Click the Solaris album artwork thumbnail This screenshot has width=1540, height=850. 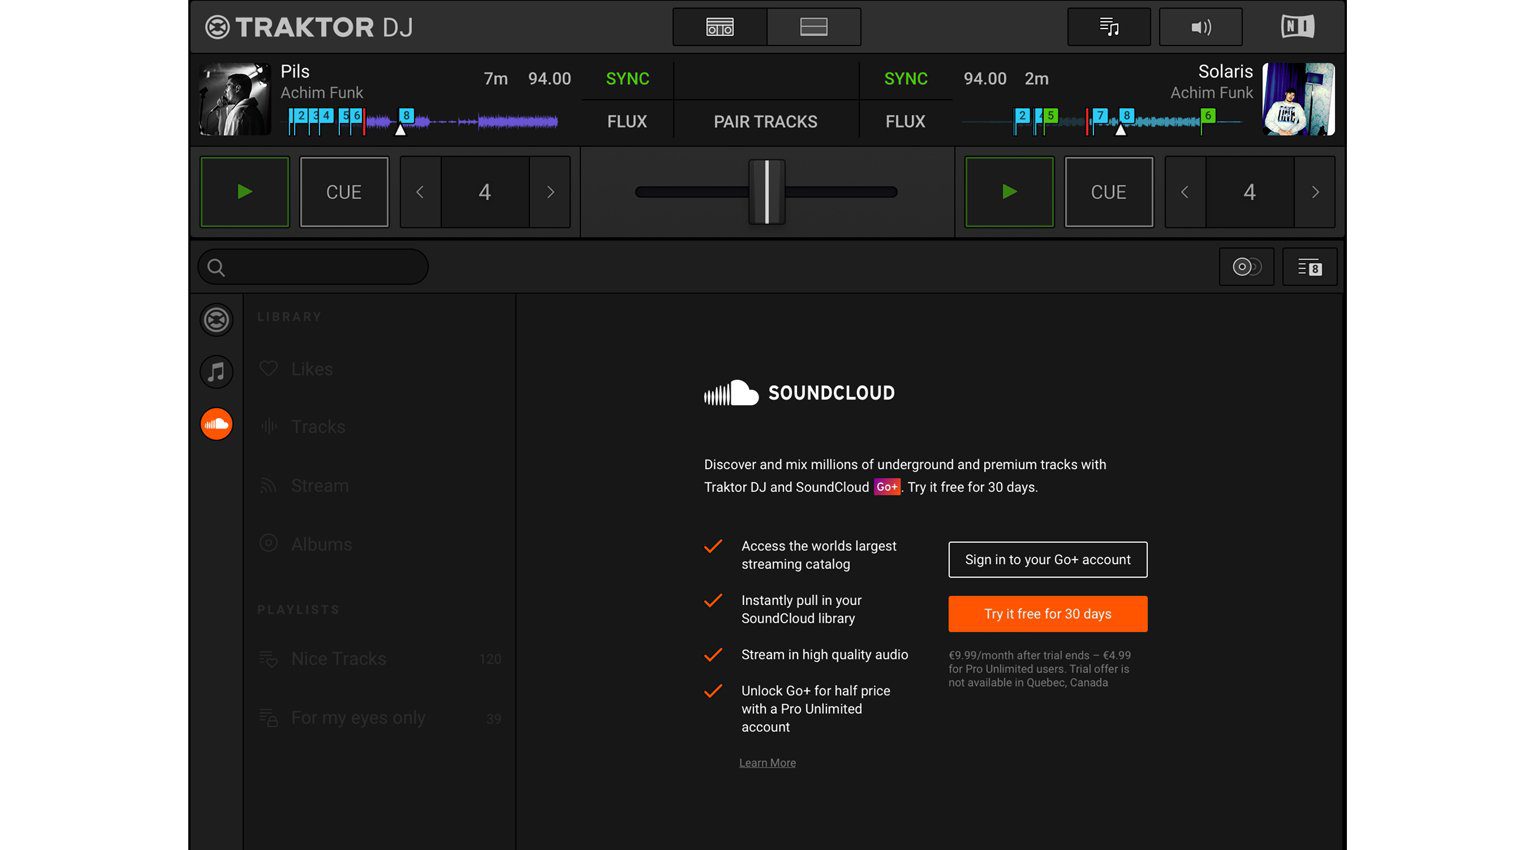click(x=1299, y=99)
